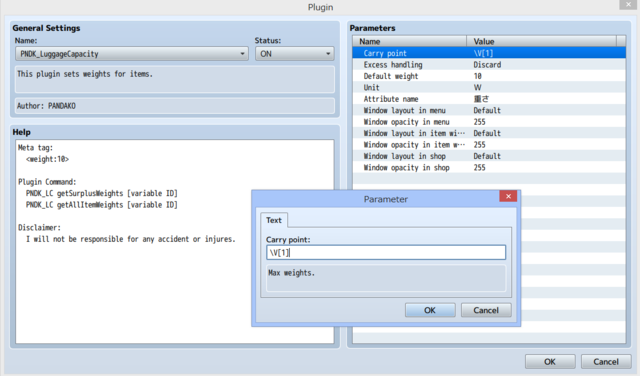
Task: Close the Plugin window
Action: coord(629,4)
